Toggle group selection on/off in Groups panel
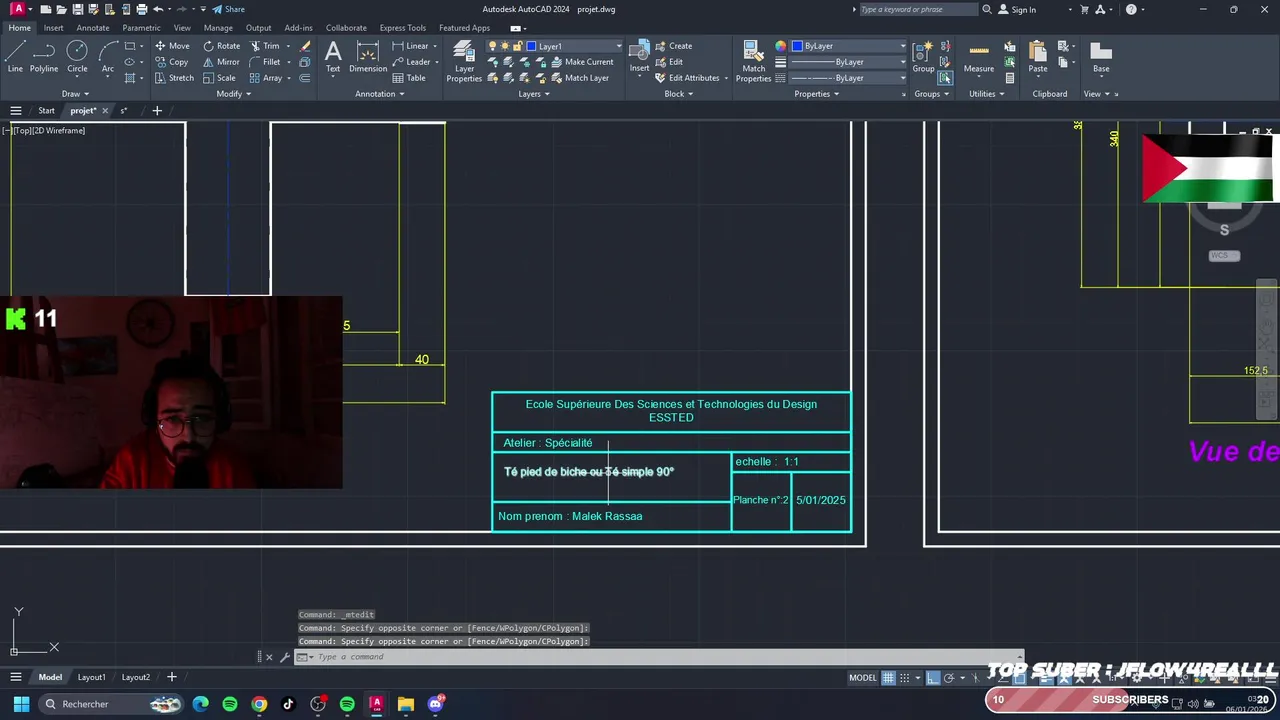The width and height of the screenshot is (1280, 720). [945, 78]
